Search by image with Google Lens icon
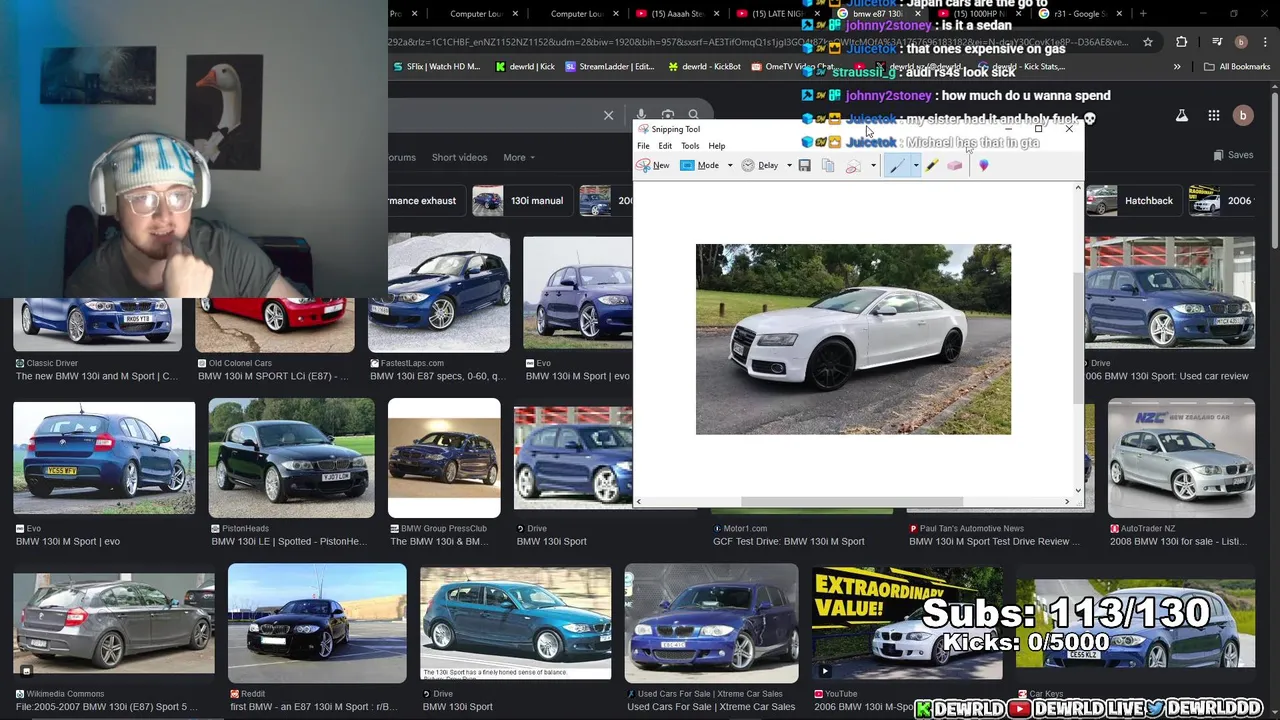Viewport: 1280px width, 720px height. 668,115
